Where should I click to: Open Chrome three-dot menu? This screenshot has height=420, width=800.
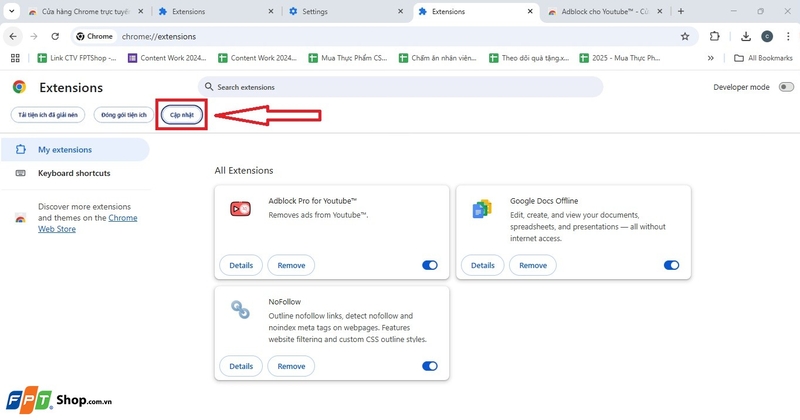[x=788, y=36]
